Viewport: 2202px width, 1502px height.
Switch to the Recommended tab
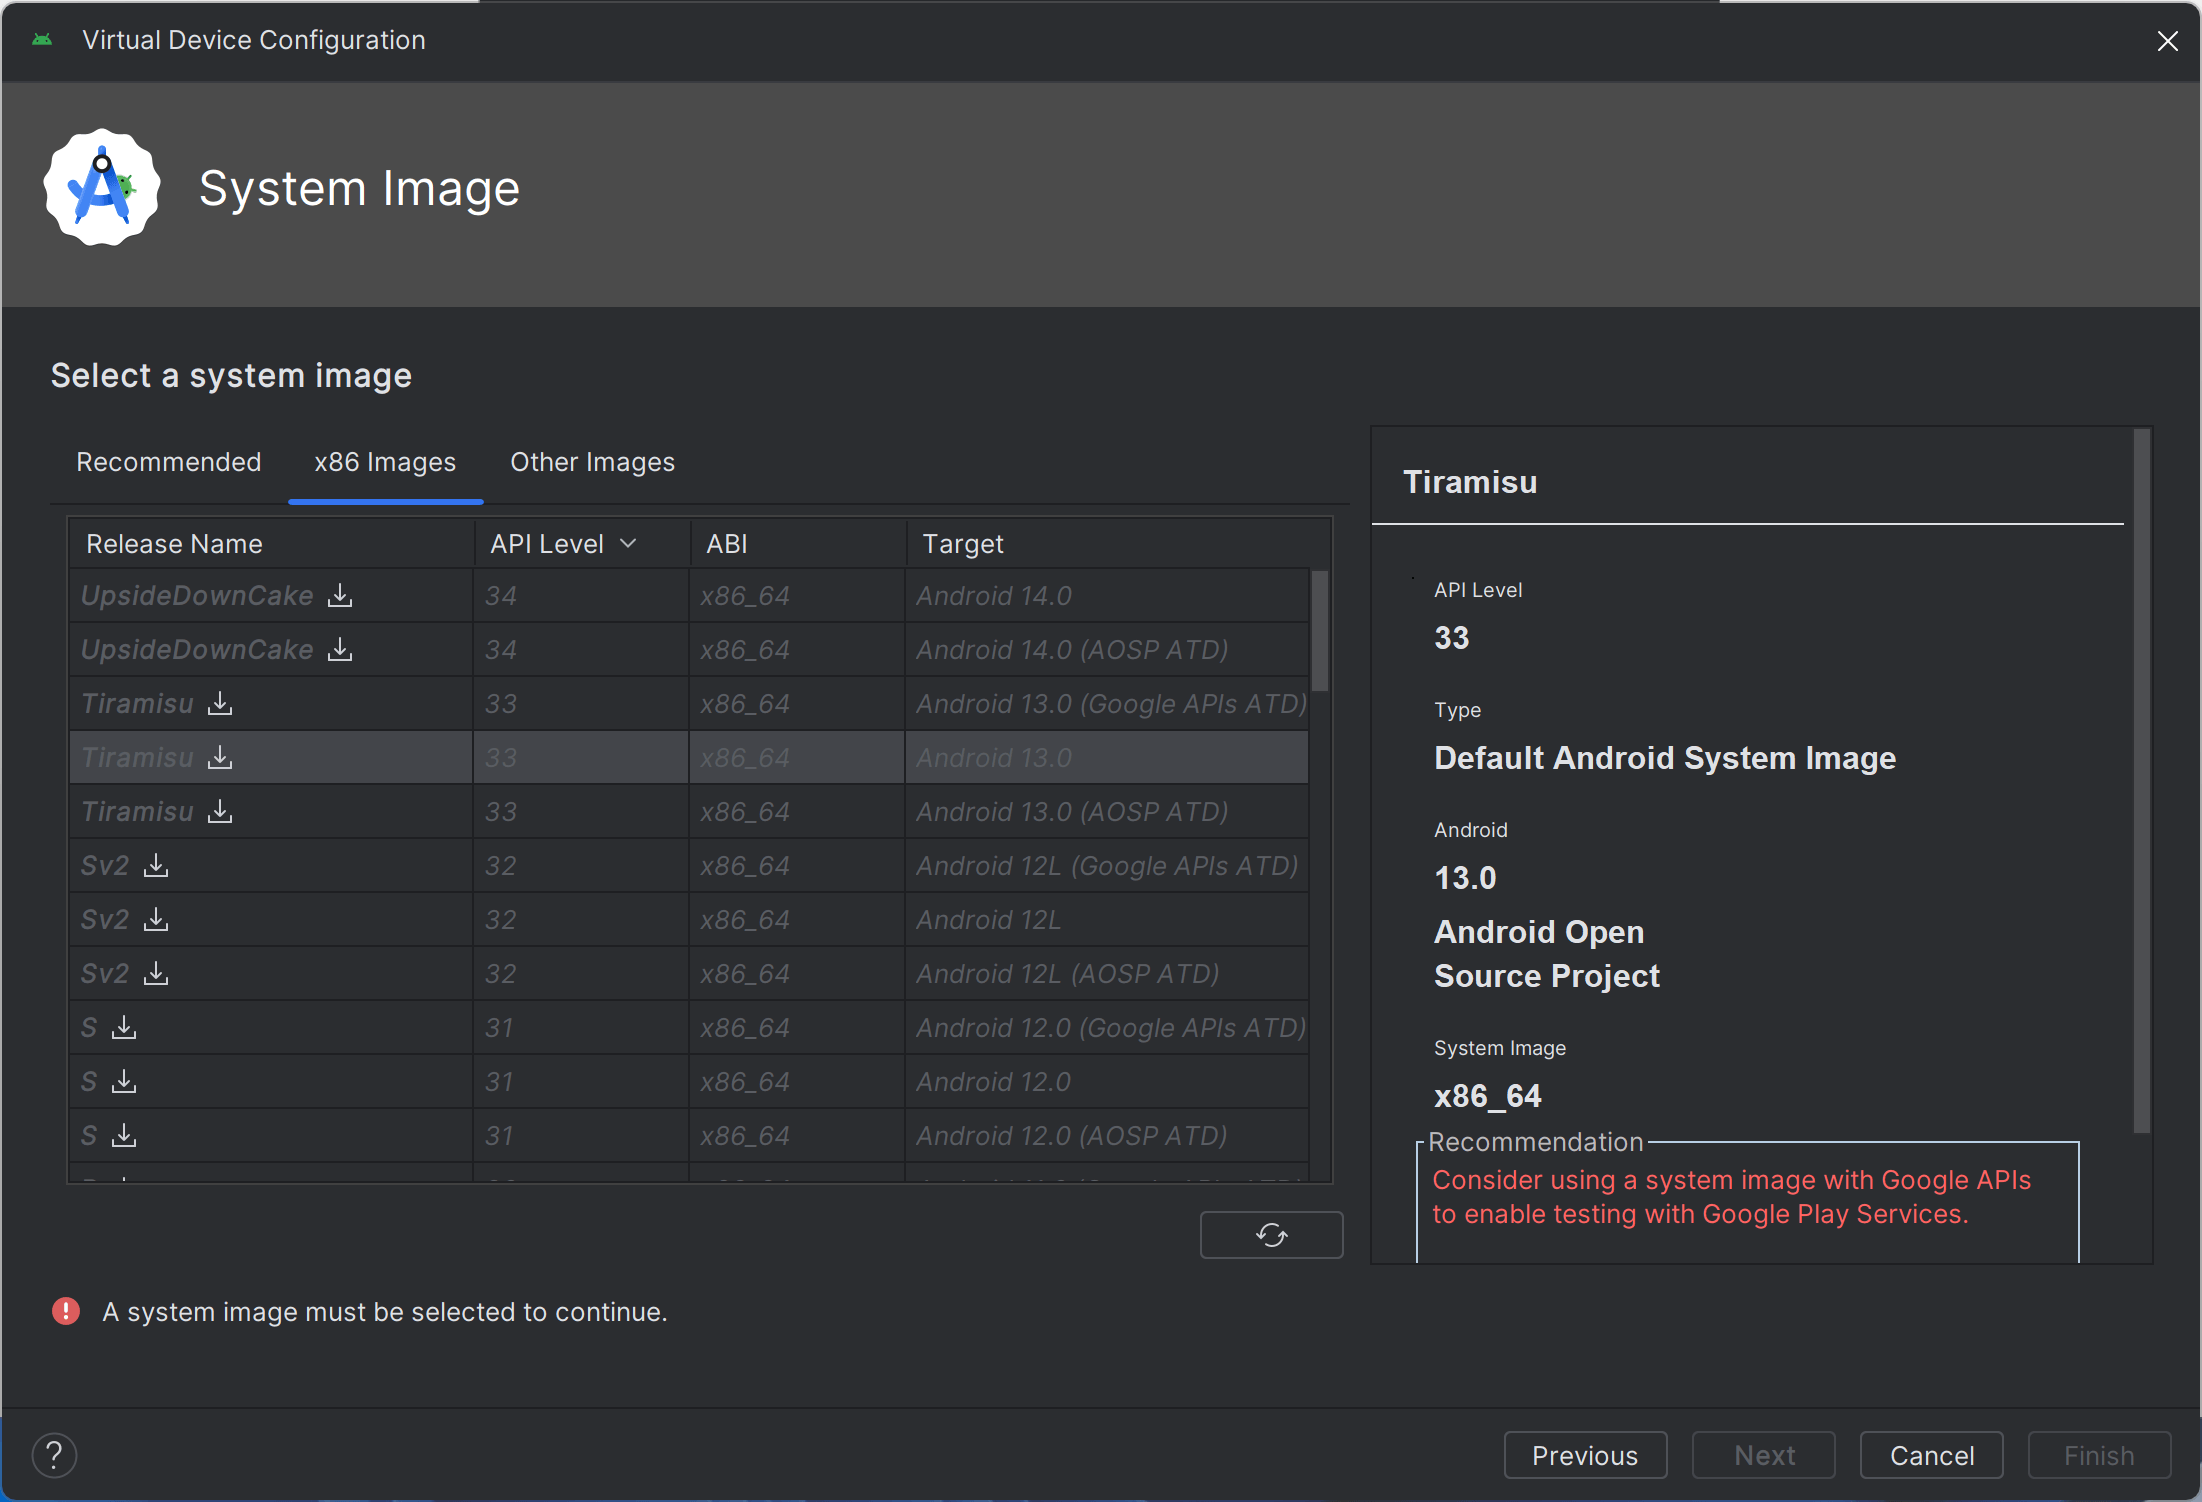pyautogui.click(x=168, y=462)
